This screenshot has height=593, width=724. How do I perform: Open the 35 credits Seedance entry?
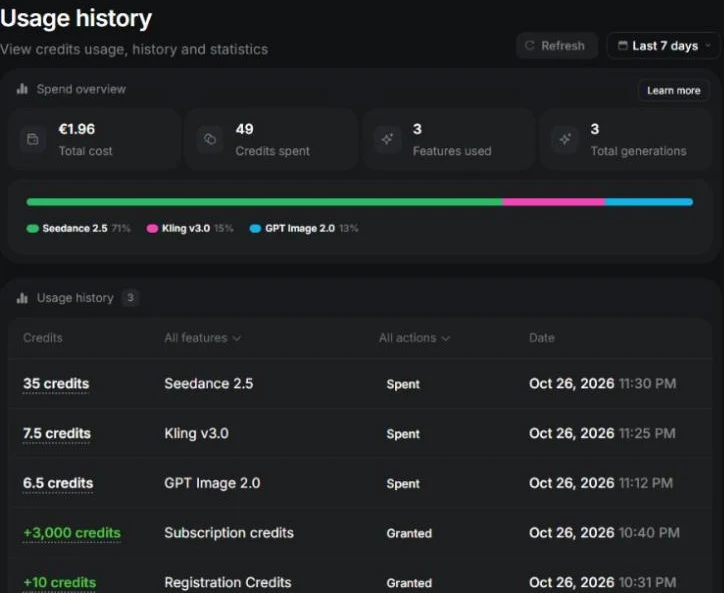(360, 384)
